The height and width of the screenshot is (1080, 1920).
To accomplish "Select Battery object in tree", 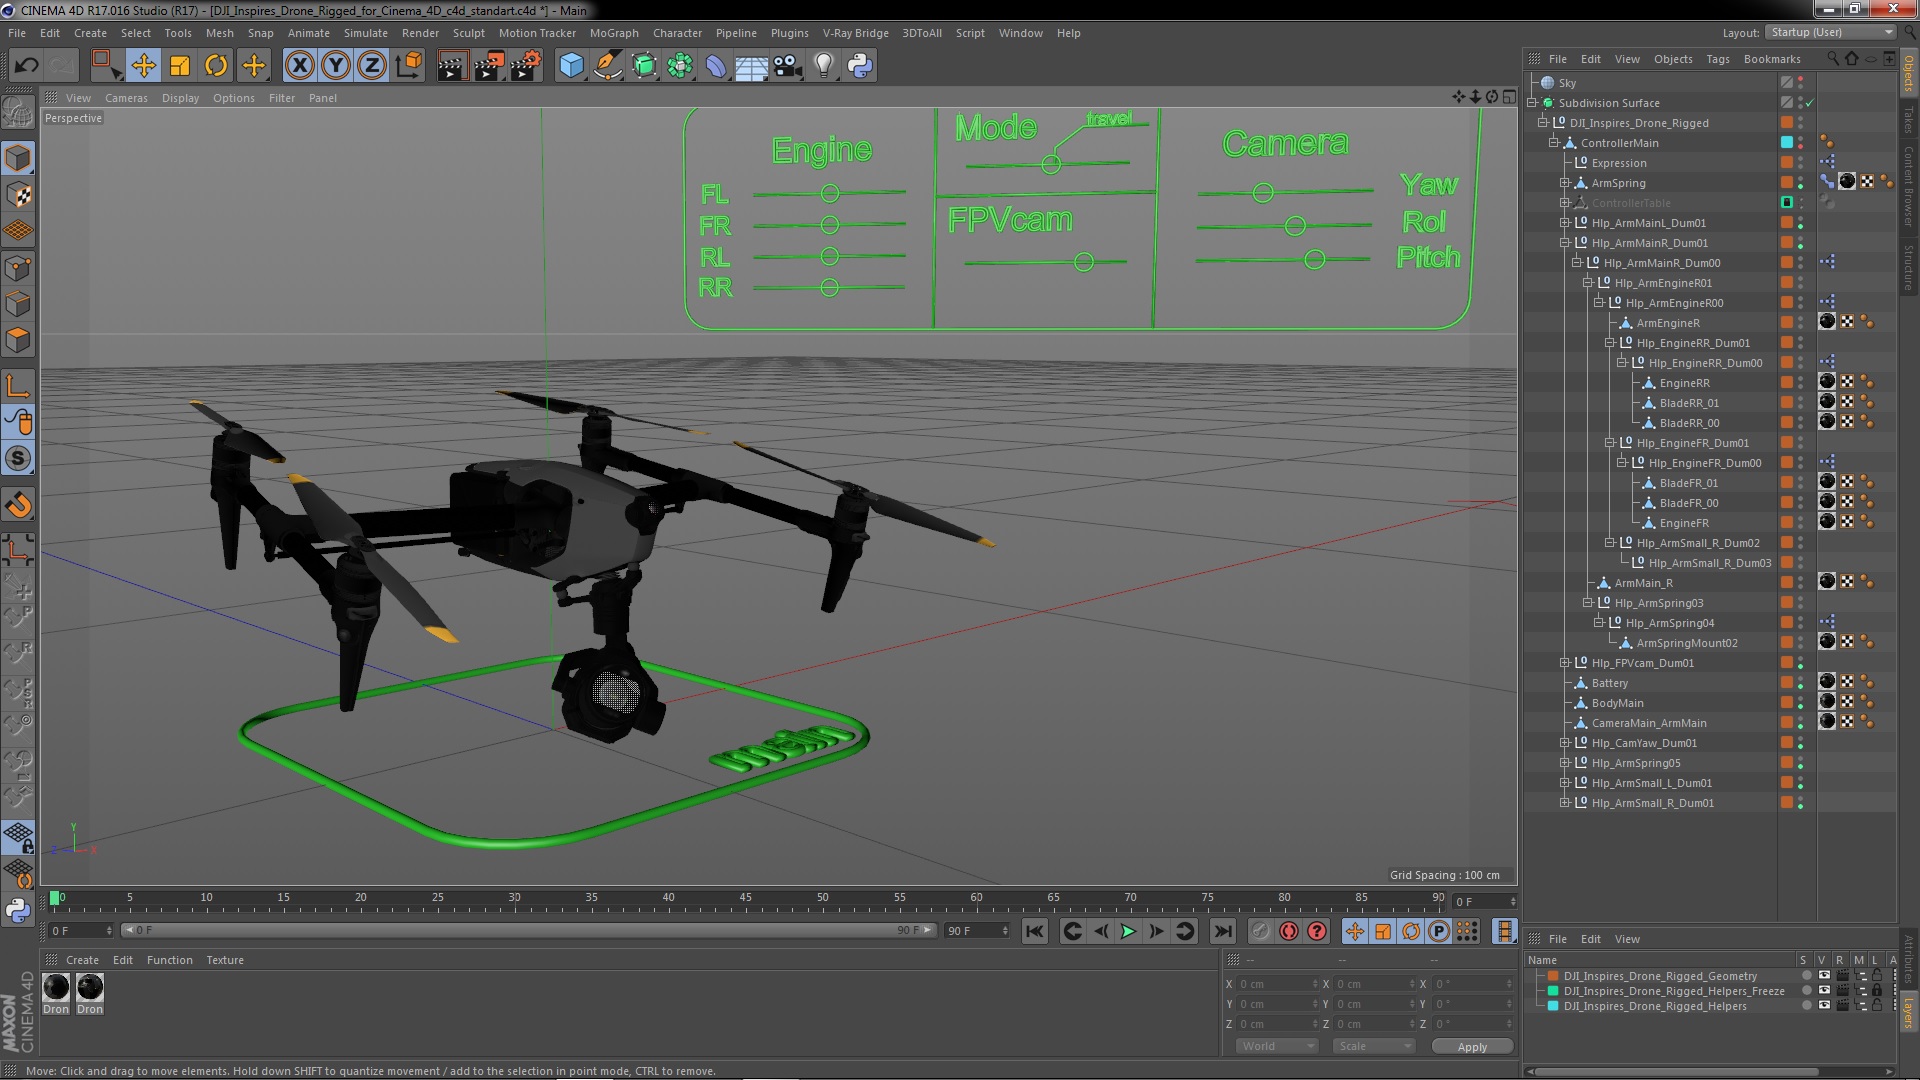I will [1610, 683].
